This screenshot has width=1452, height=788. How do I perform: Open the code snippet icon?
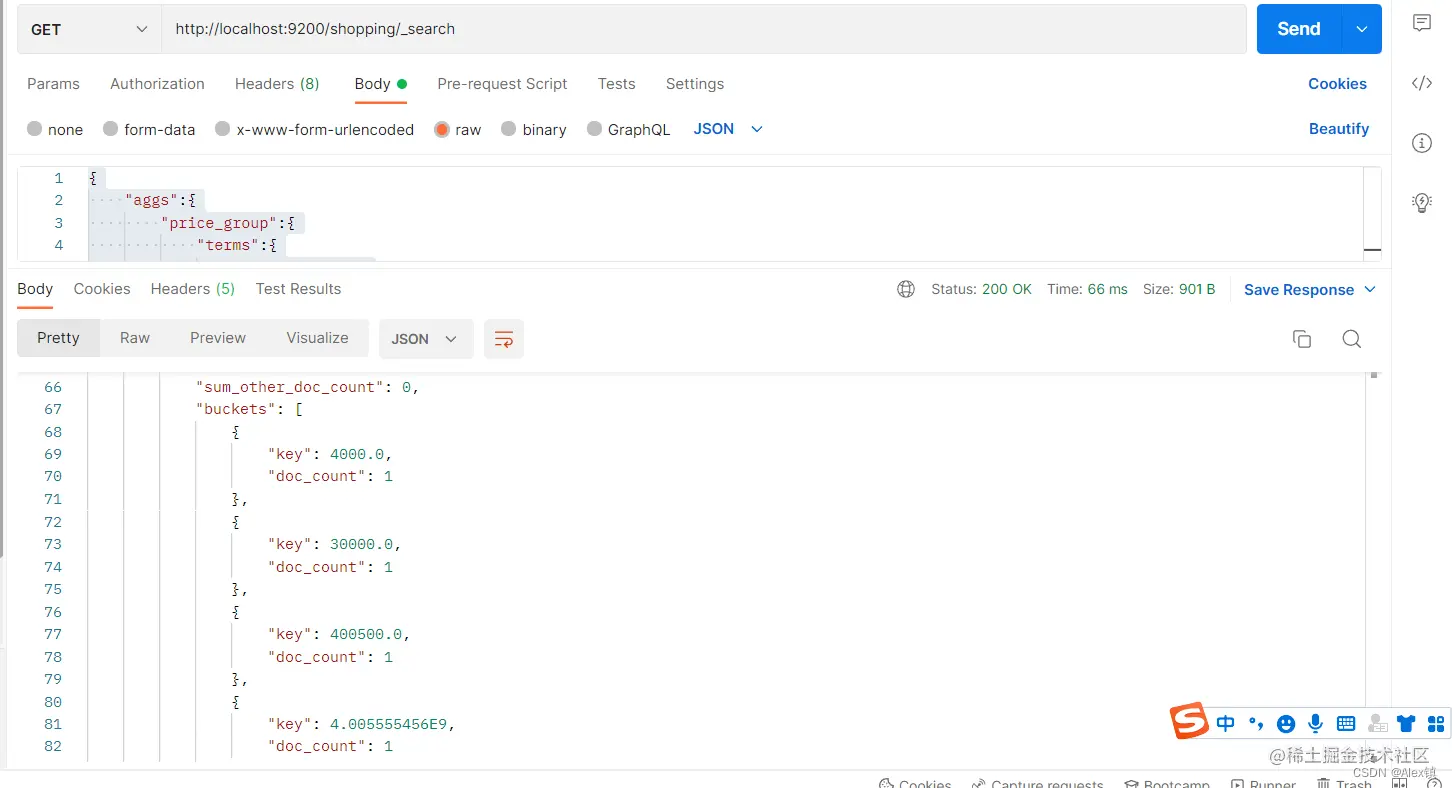click(1422, 83)
